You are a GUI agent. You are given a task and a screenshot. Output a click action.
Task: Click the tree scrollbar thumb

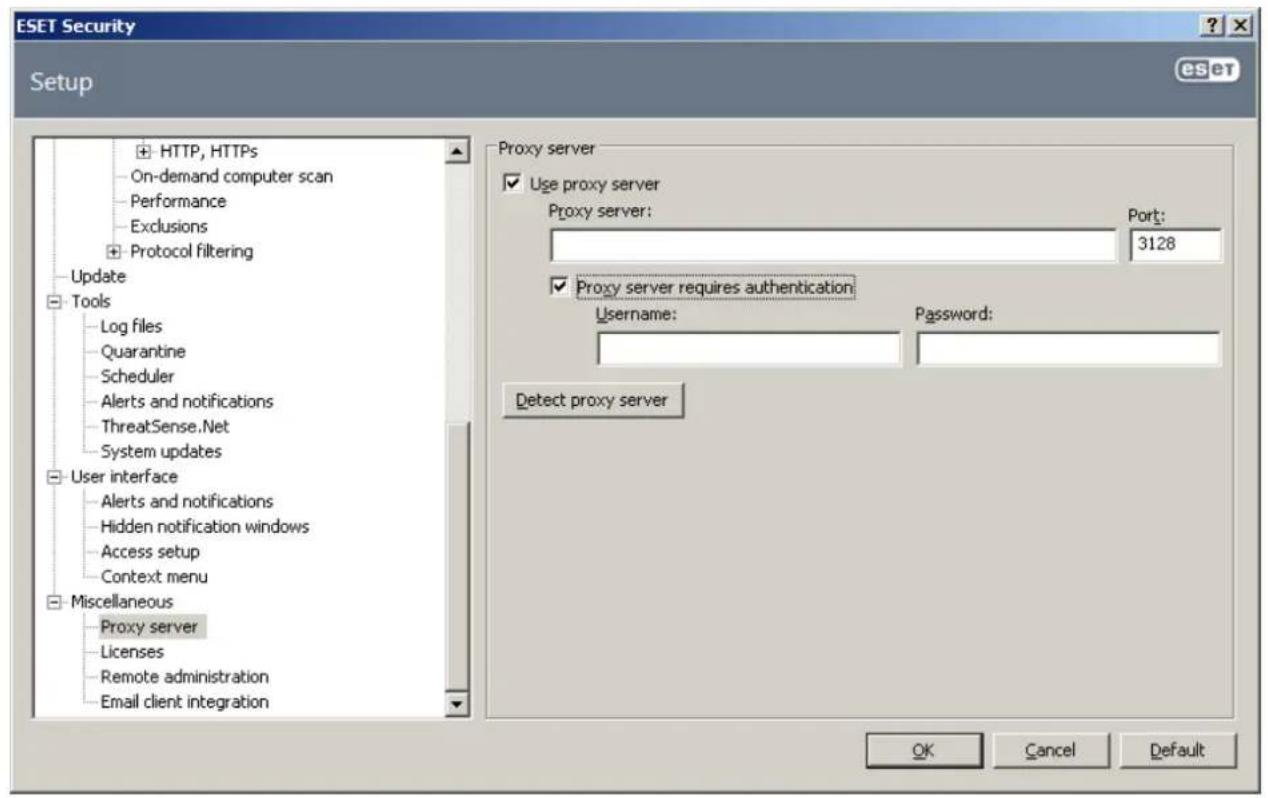pos(459,557)
